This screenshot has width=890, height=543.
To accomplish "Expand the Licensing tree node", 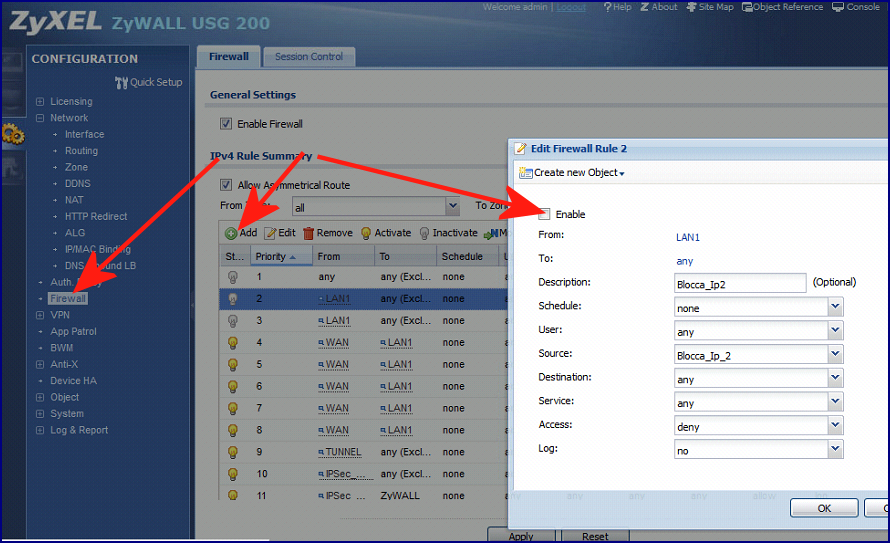I will point(40,102).
